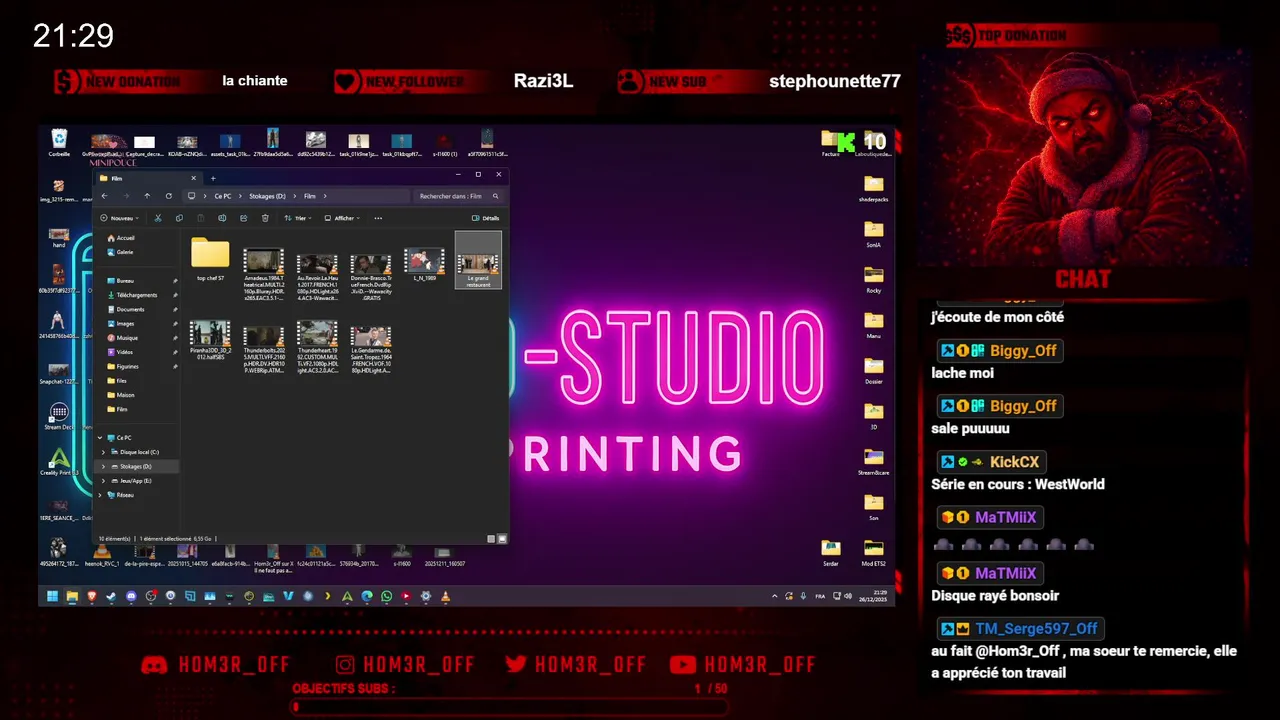Click the Delete trash icon
The image size is (1280, 720).
pos(265,218)
